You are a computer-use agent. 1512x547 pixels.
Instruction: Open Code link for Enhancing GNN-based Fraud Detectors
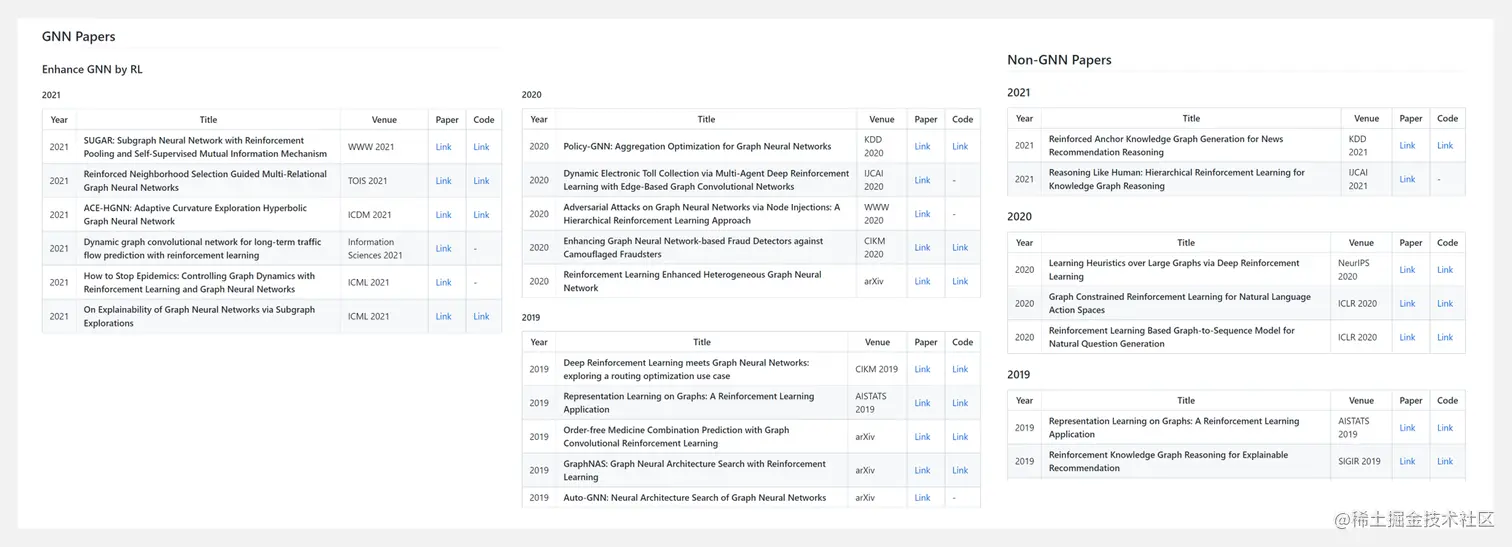960,248
